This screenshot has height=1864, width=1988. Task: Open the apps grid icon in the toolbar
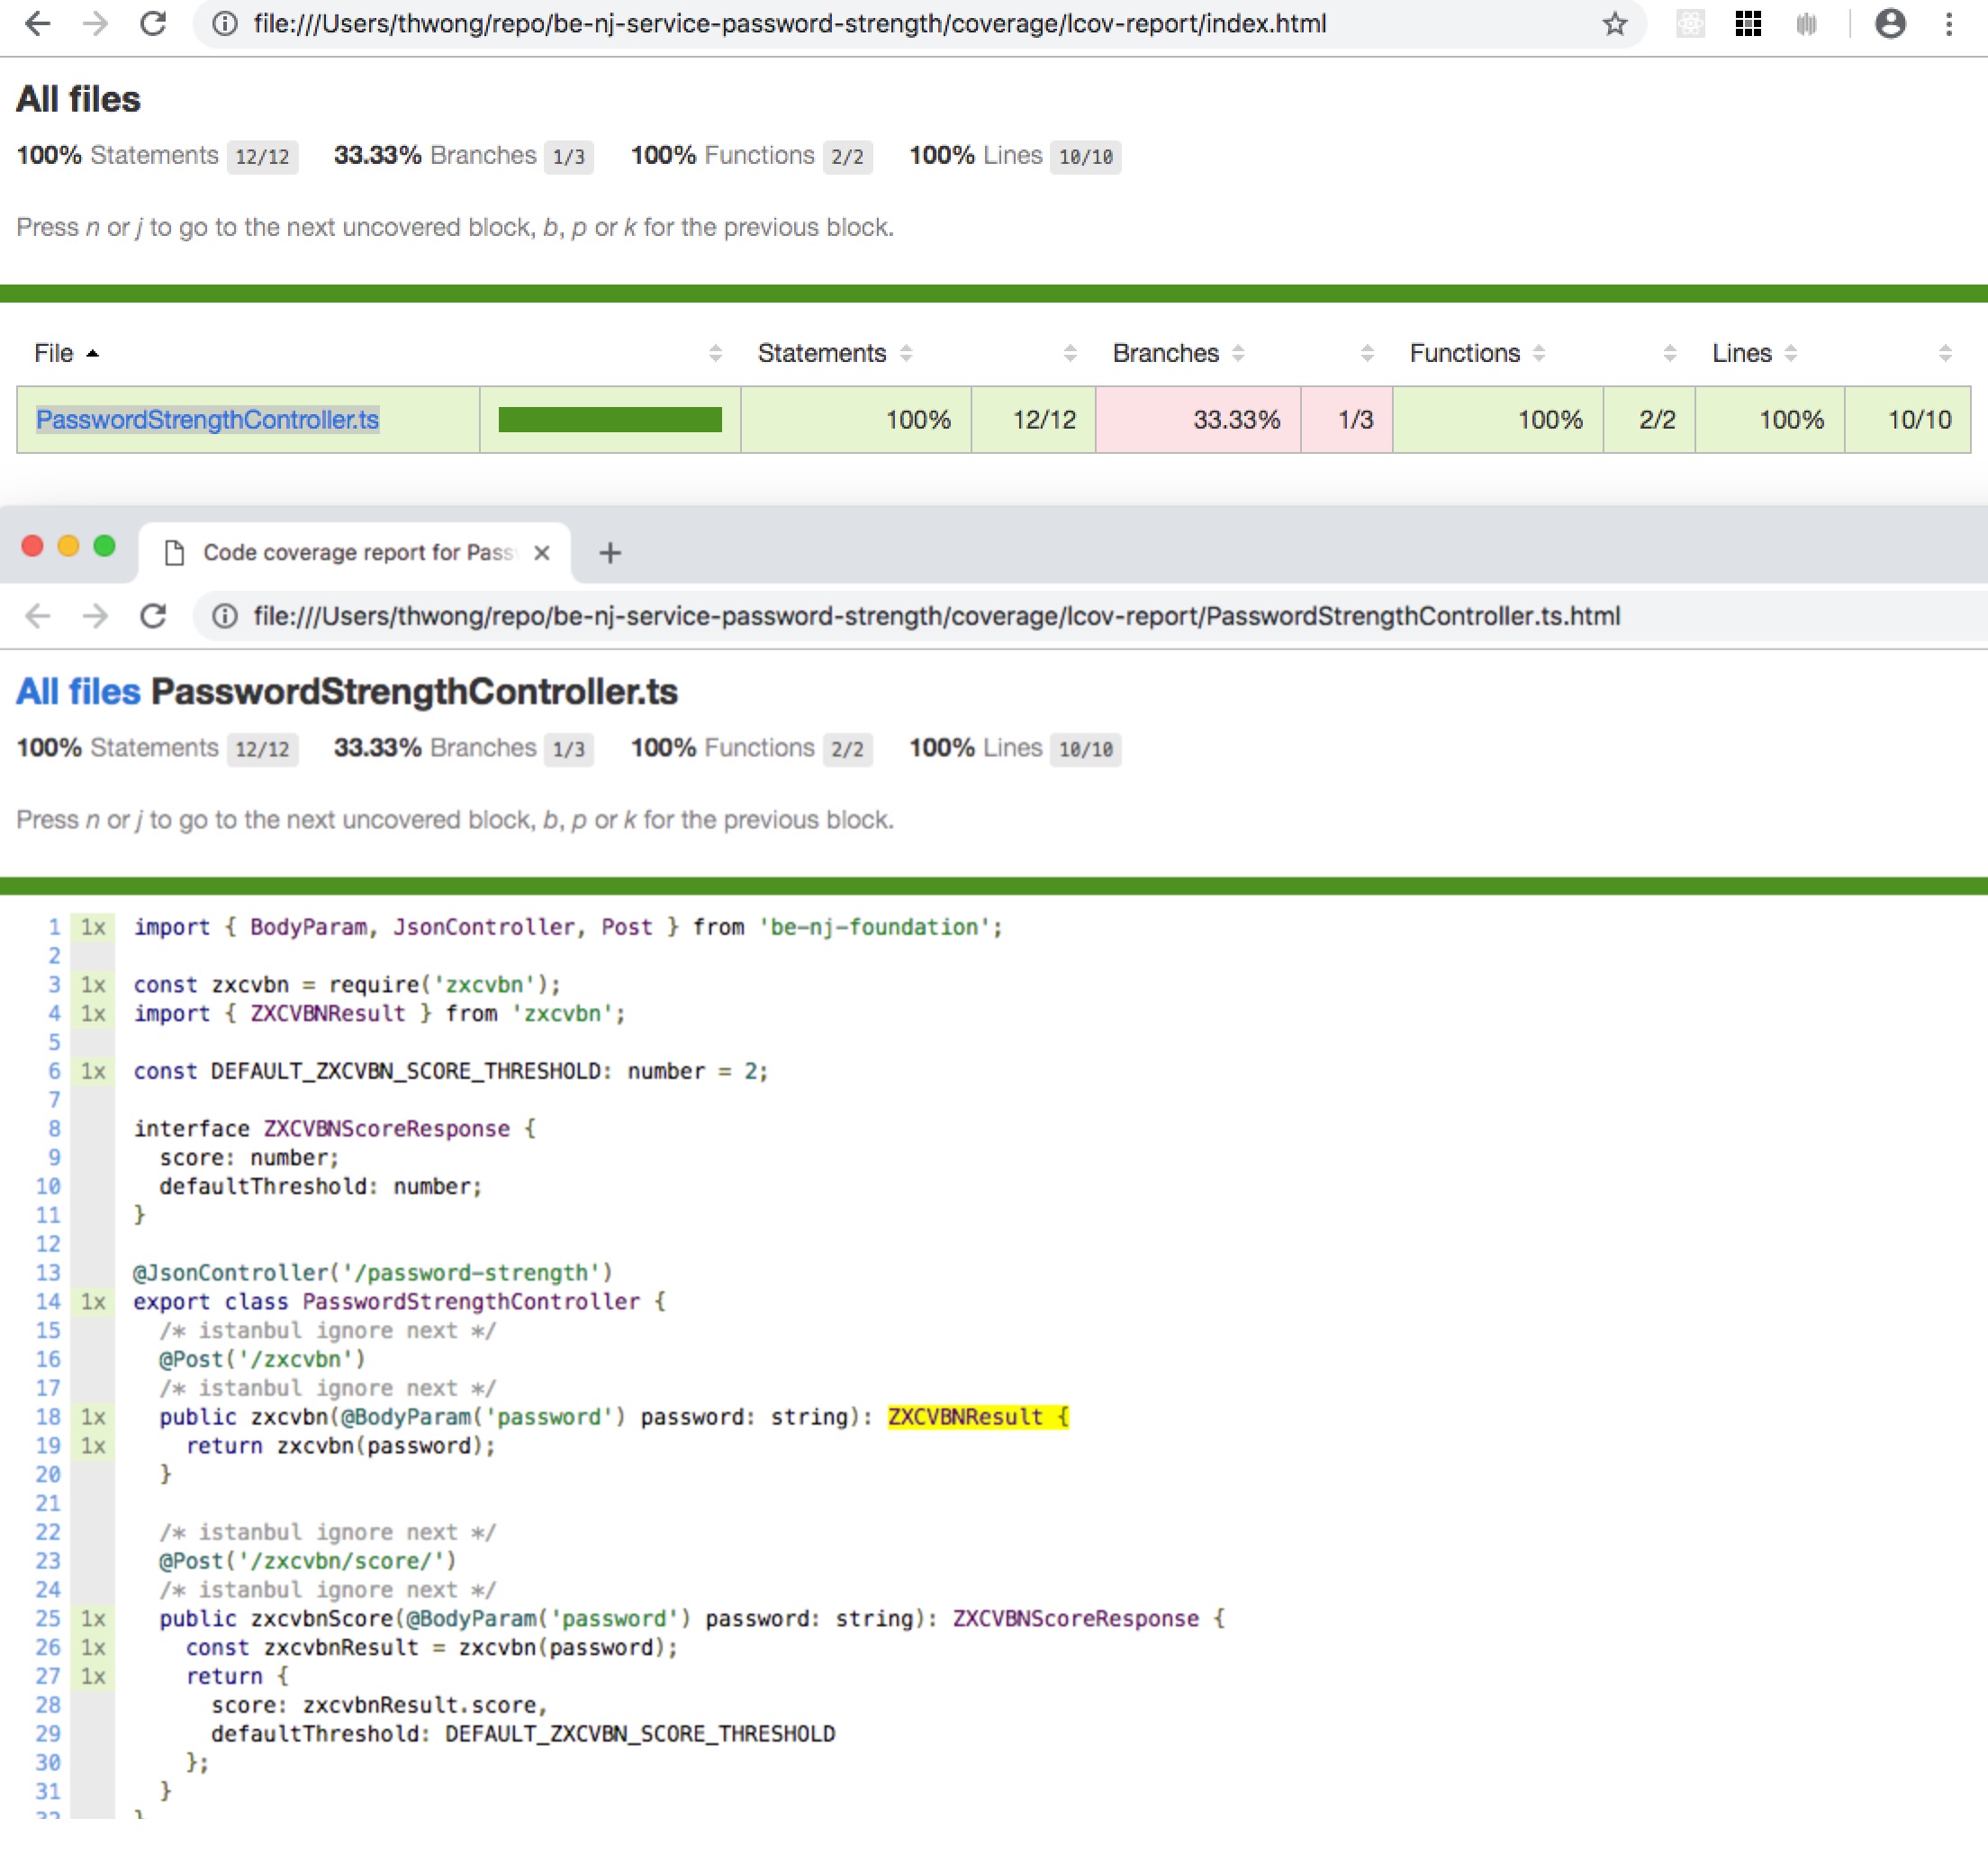[x=1749, y=24]
